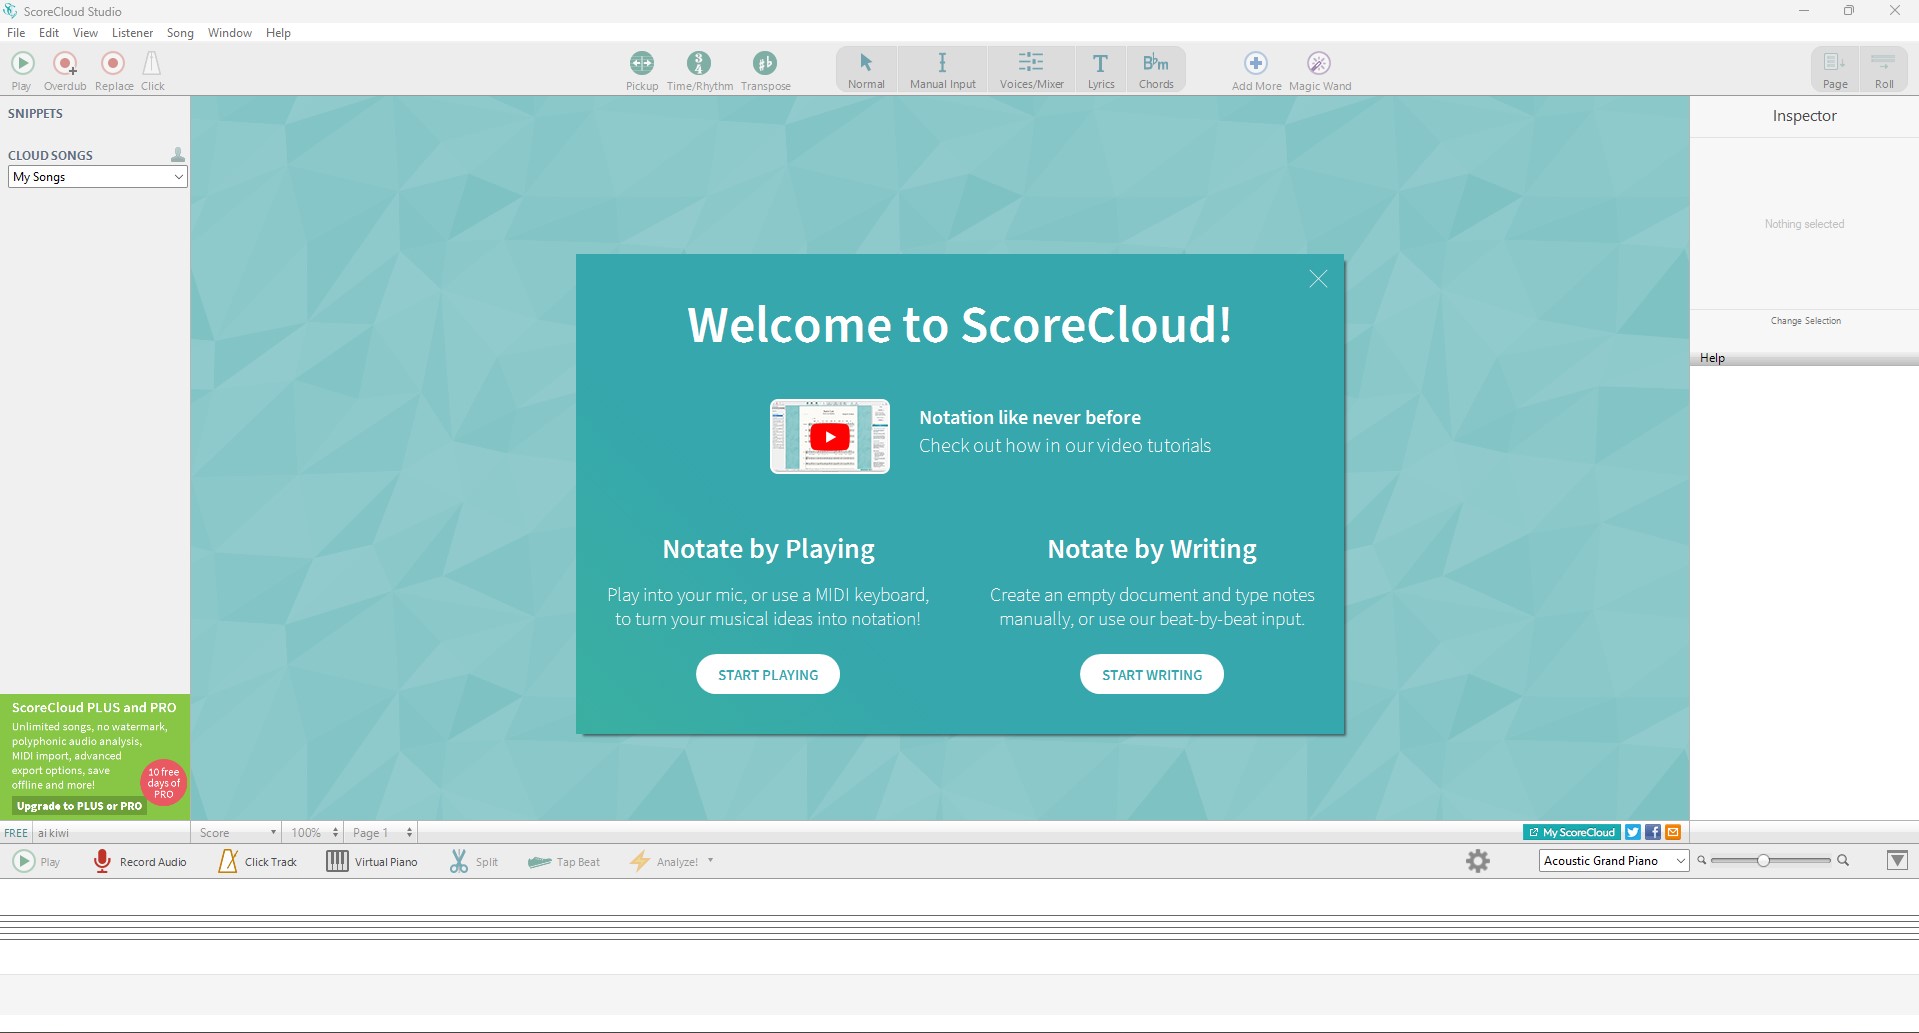Open the Time/Rhythm tool
Viewport: 1919px width, 1033px height.
(699, 64)
